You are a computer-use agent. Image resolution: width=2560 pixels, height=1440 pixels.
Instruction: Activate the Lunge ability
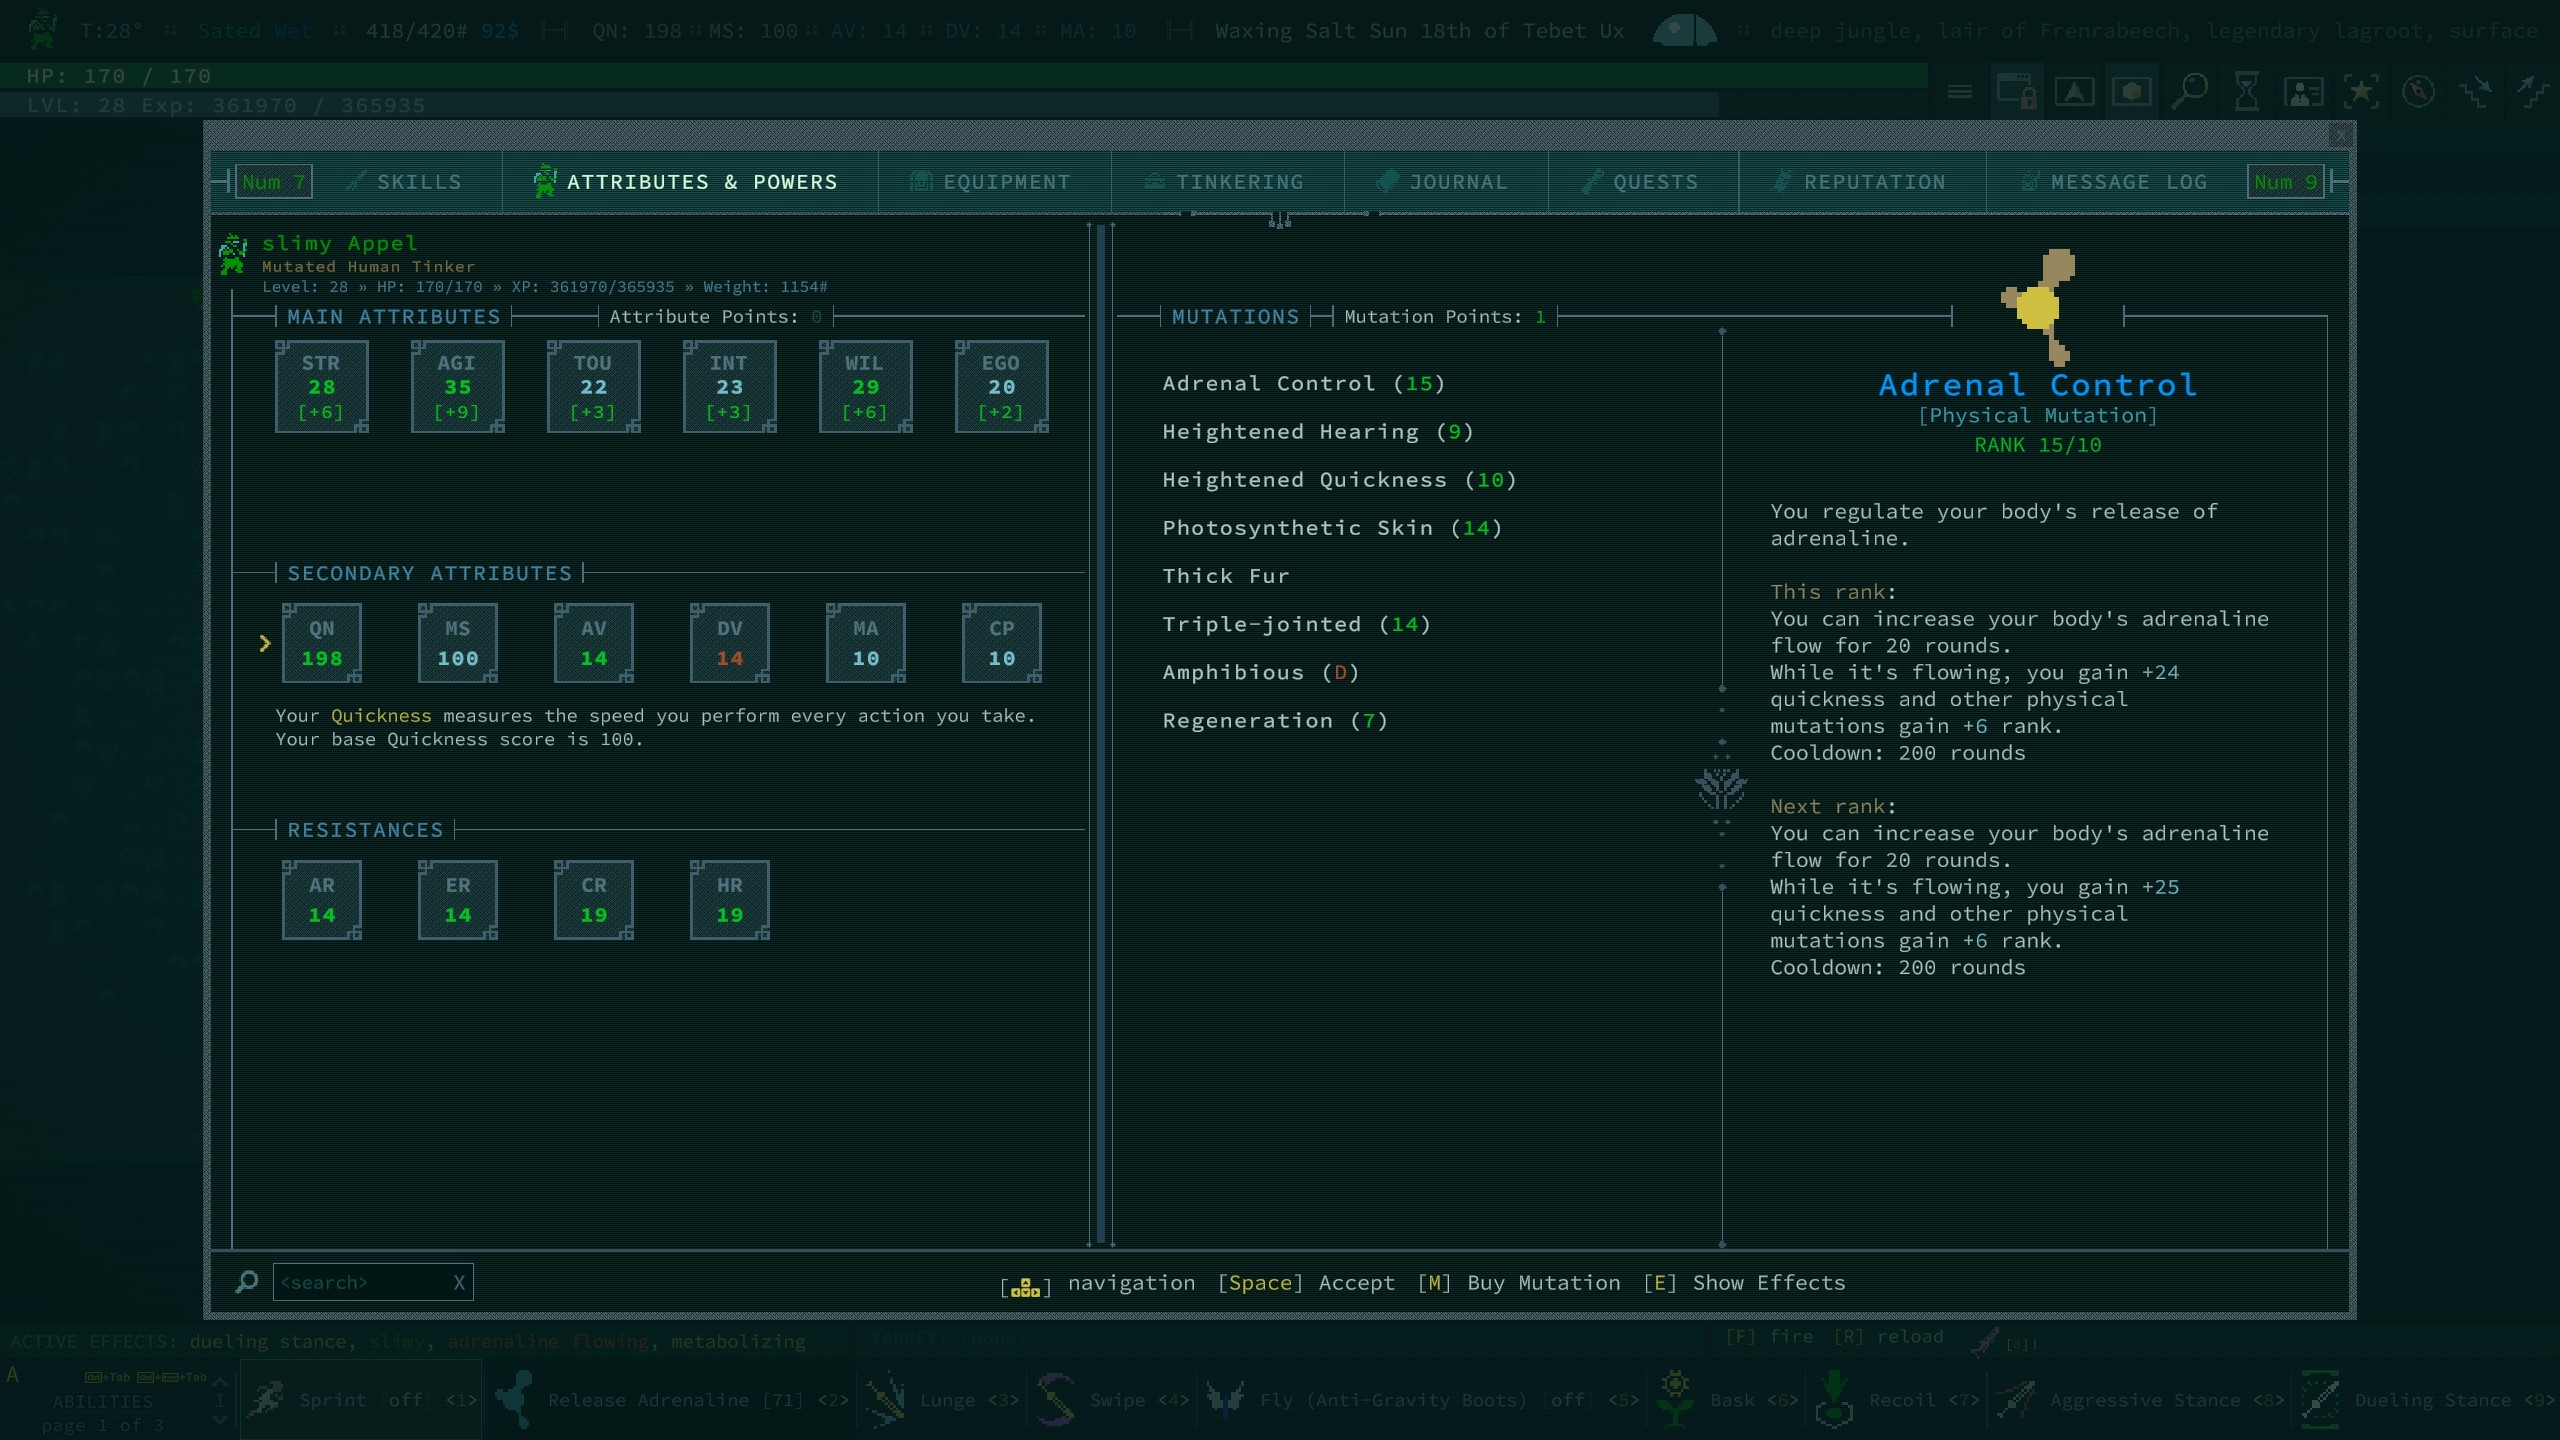tap(940, 1400)
